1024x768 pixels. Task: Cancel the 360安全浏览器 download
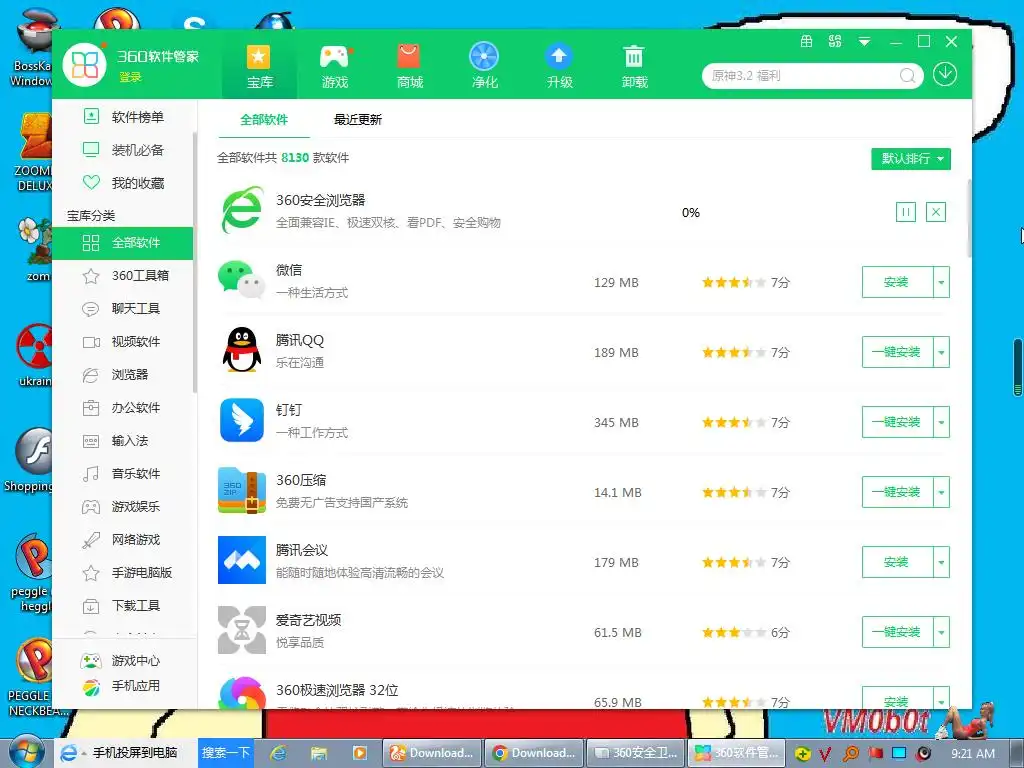tap(936, 212)
